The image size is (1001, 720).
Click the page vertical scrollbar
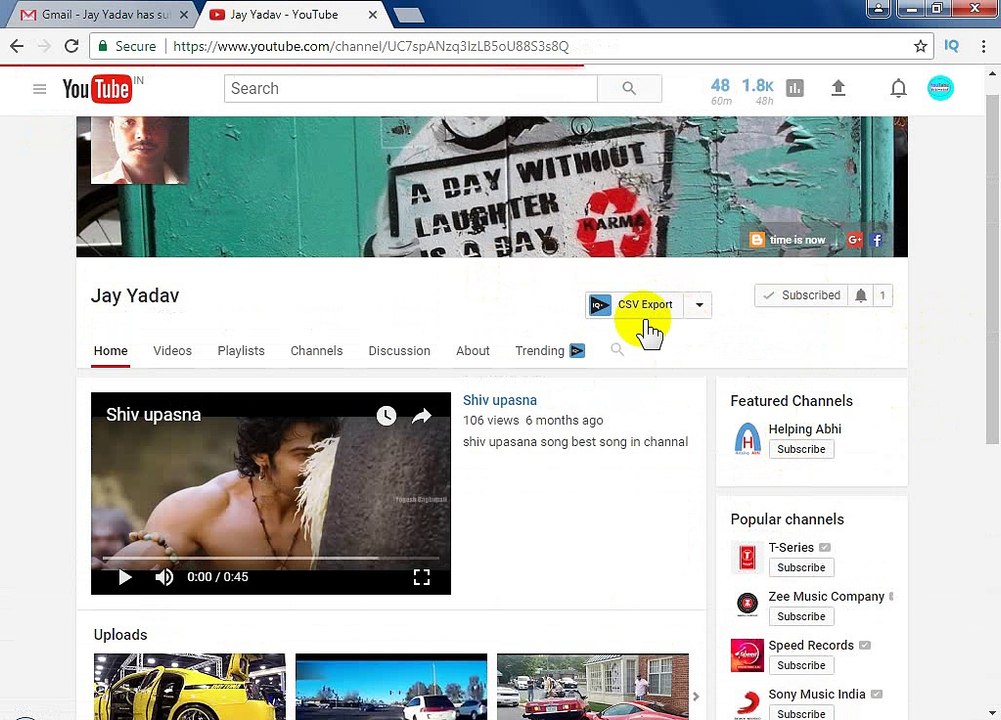click(x=992, y=268)
